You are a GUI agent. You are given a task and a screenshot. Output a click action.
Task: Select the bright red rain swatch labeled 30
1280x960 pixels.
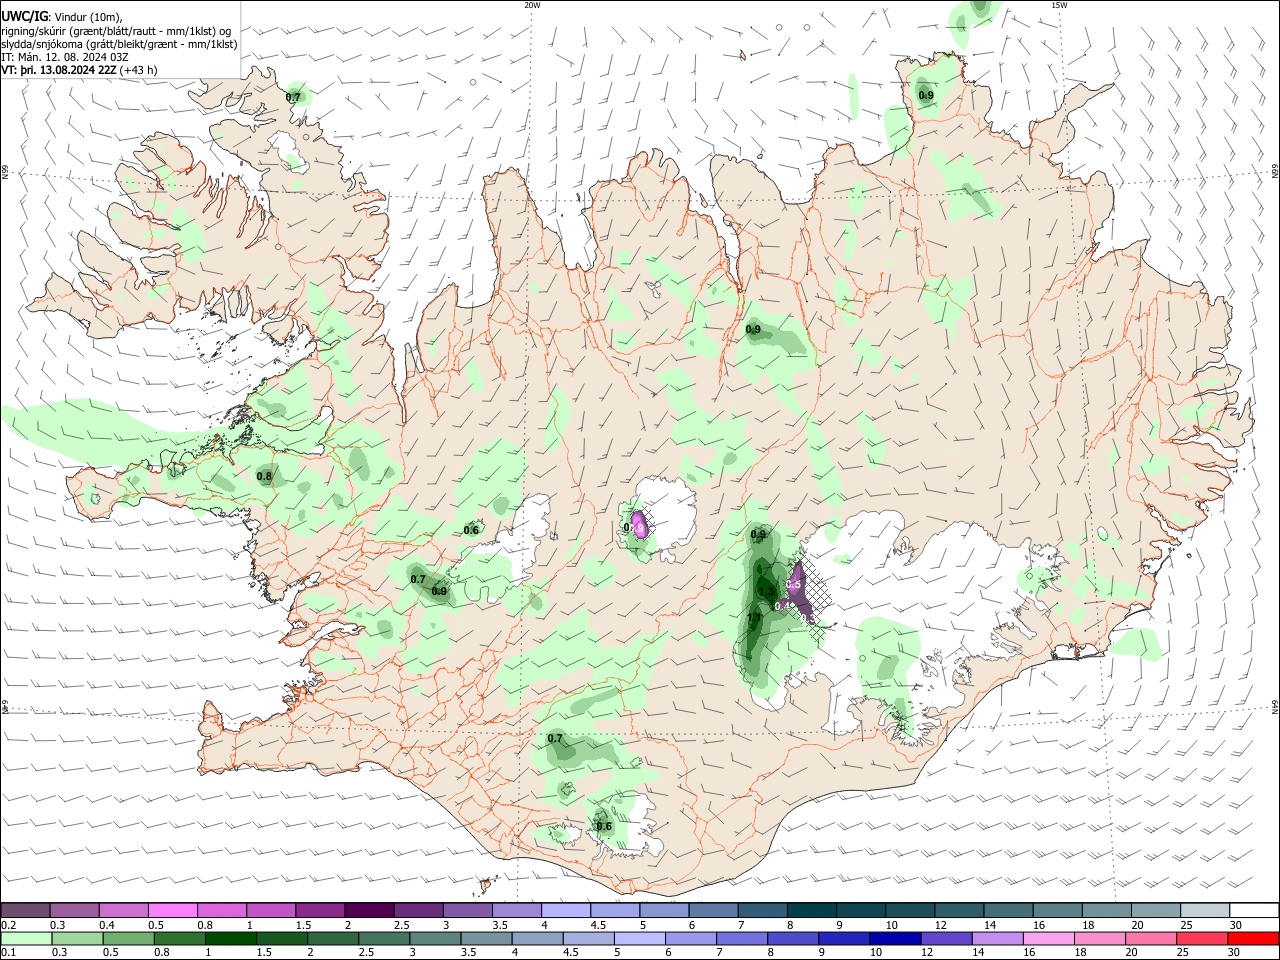[x=1254, y=938]
